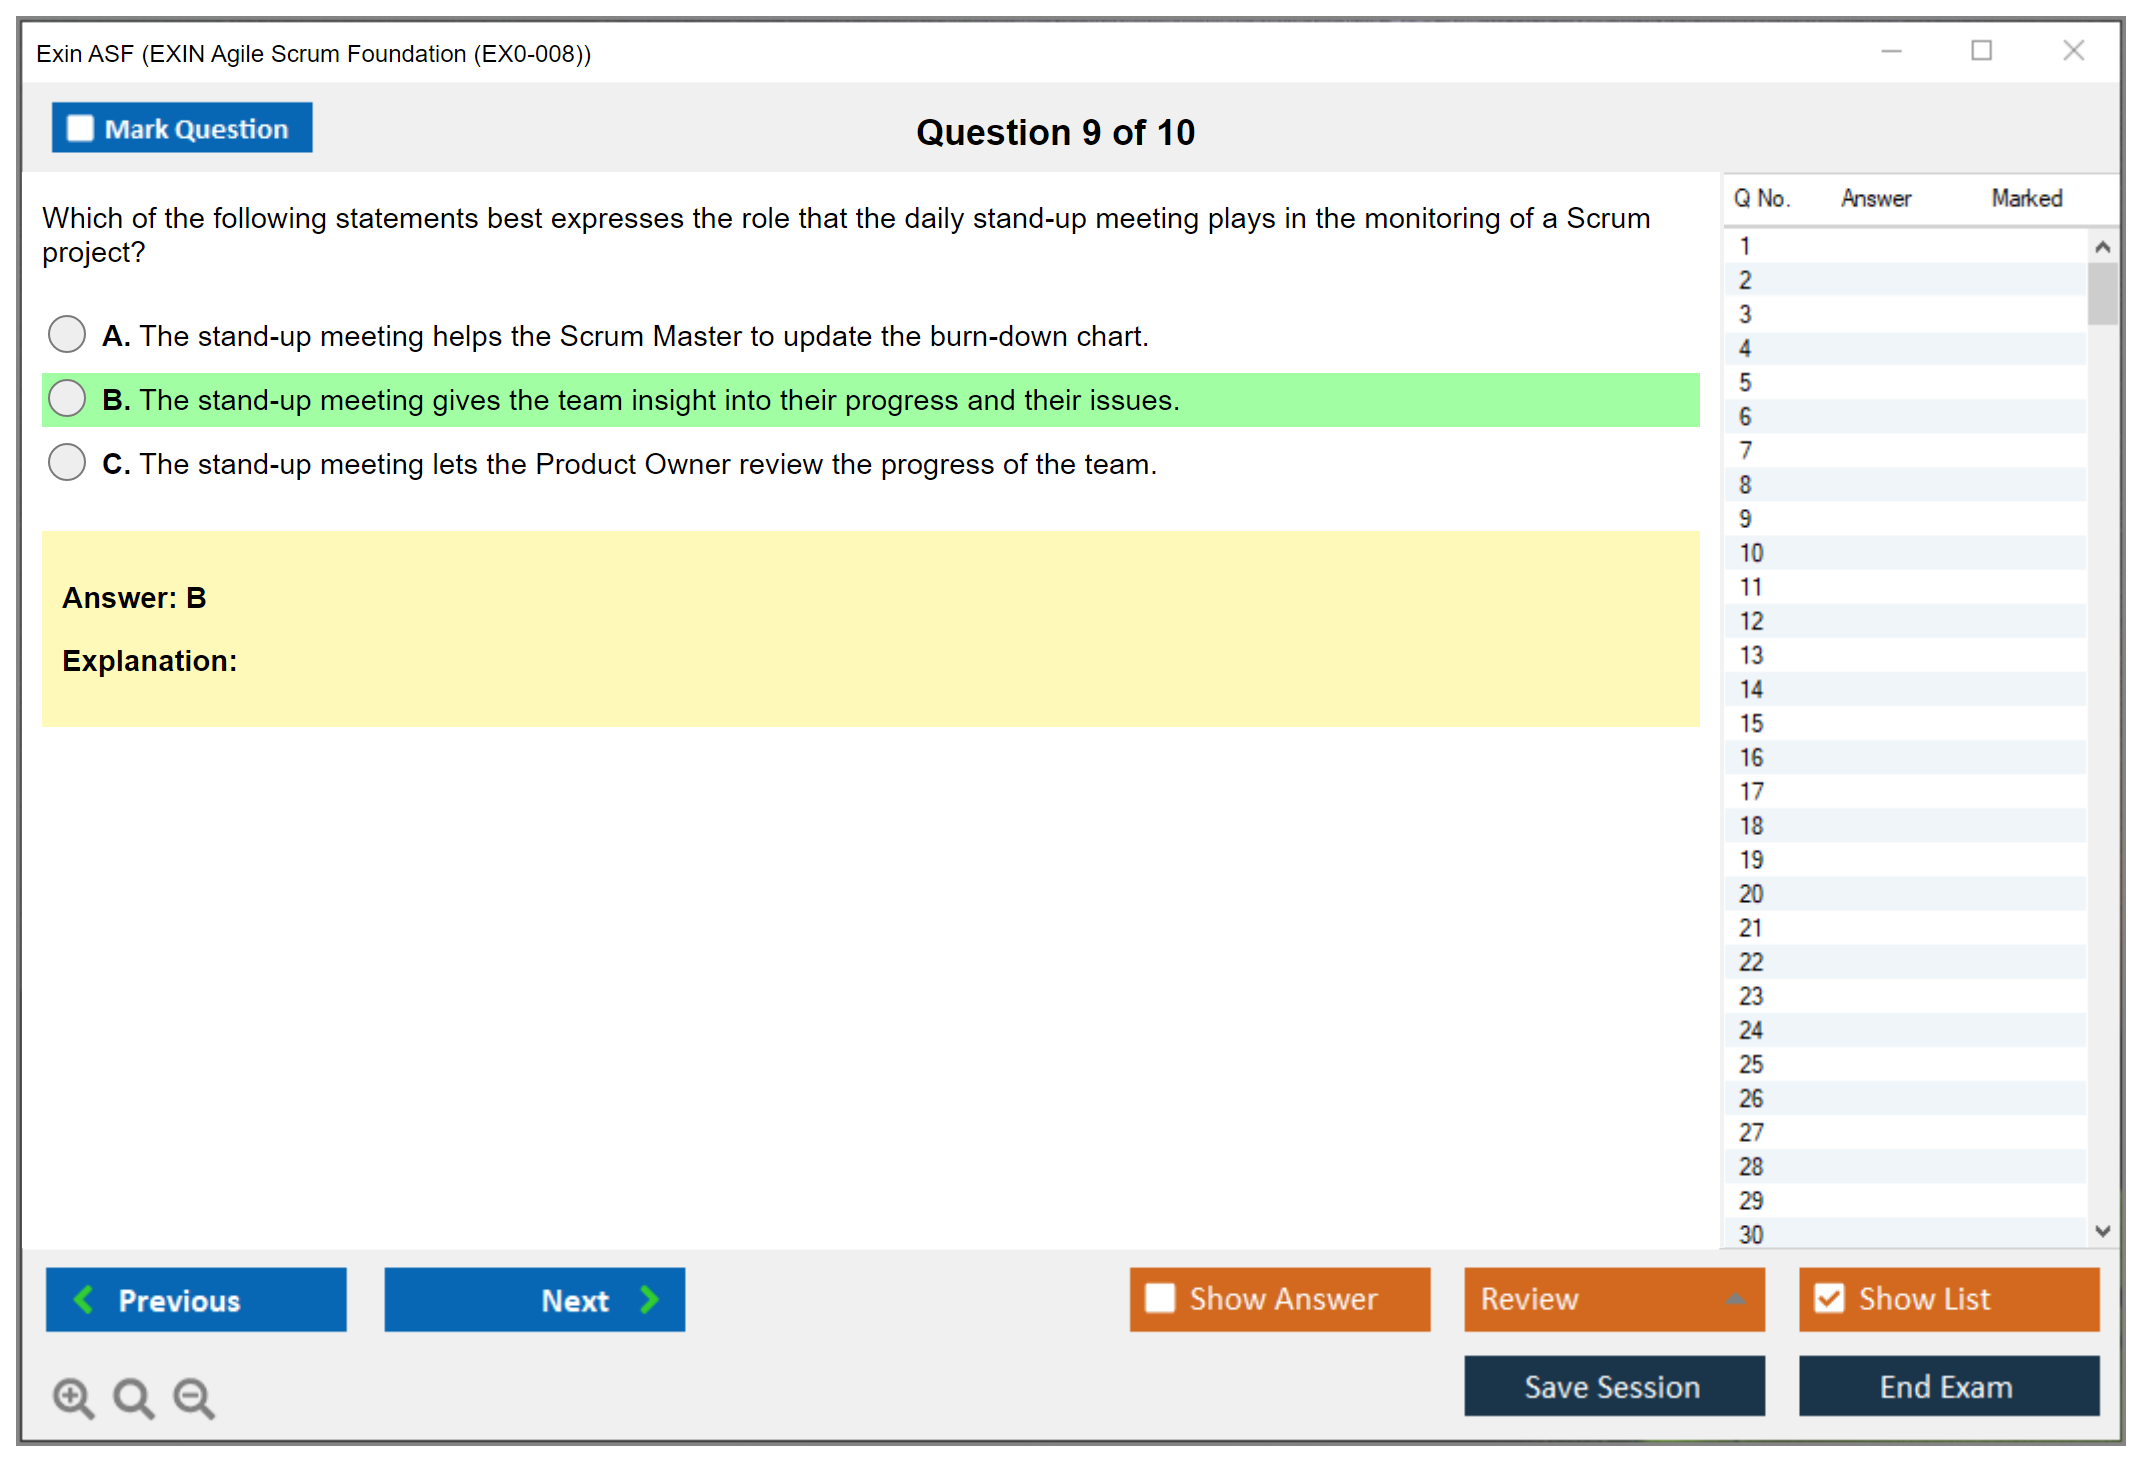
Task: Select question 3 in the list
Action: point(1745,314)
